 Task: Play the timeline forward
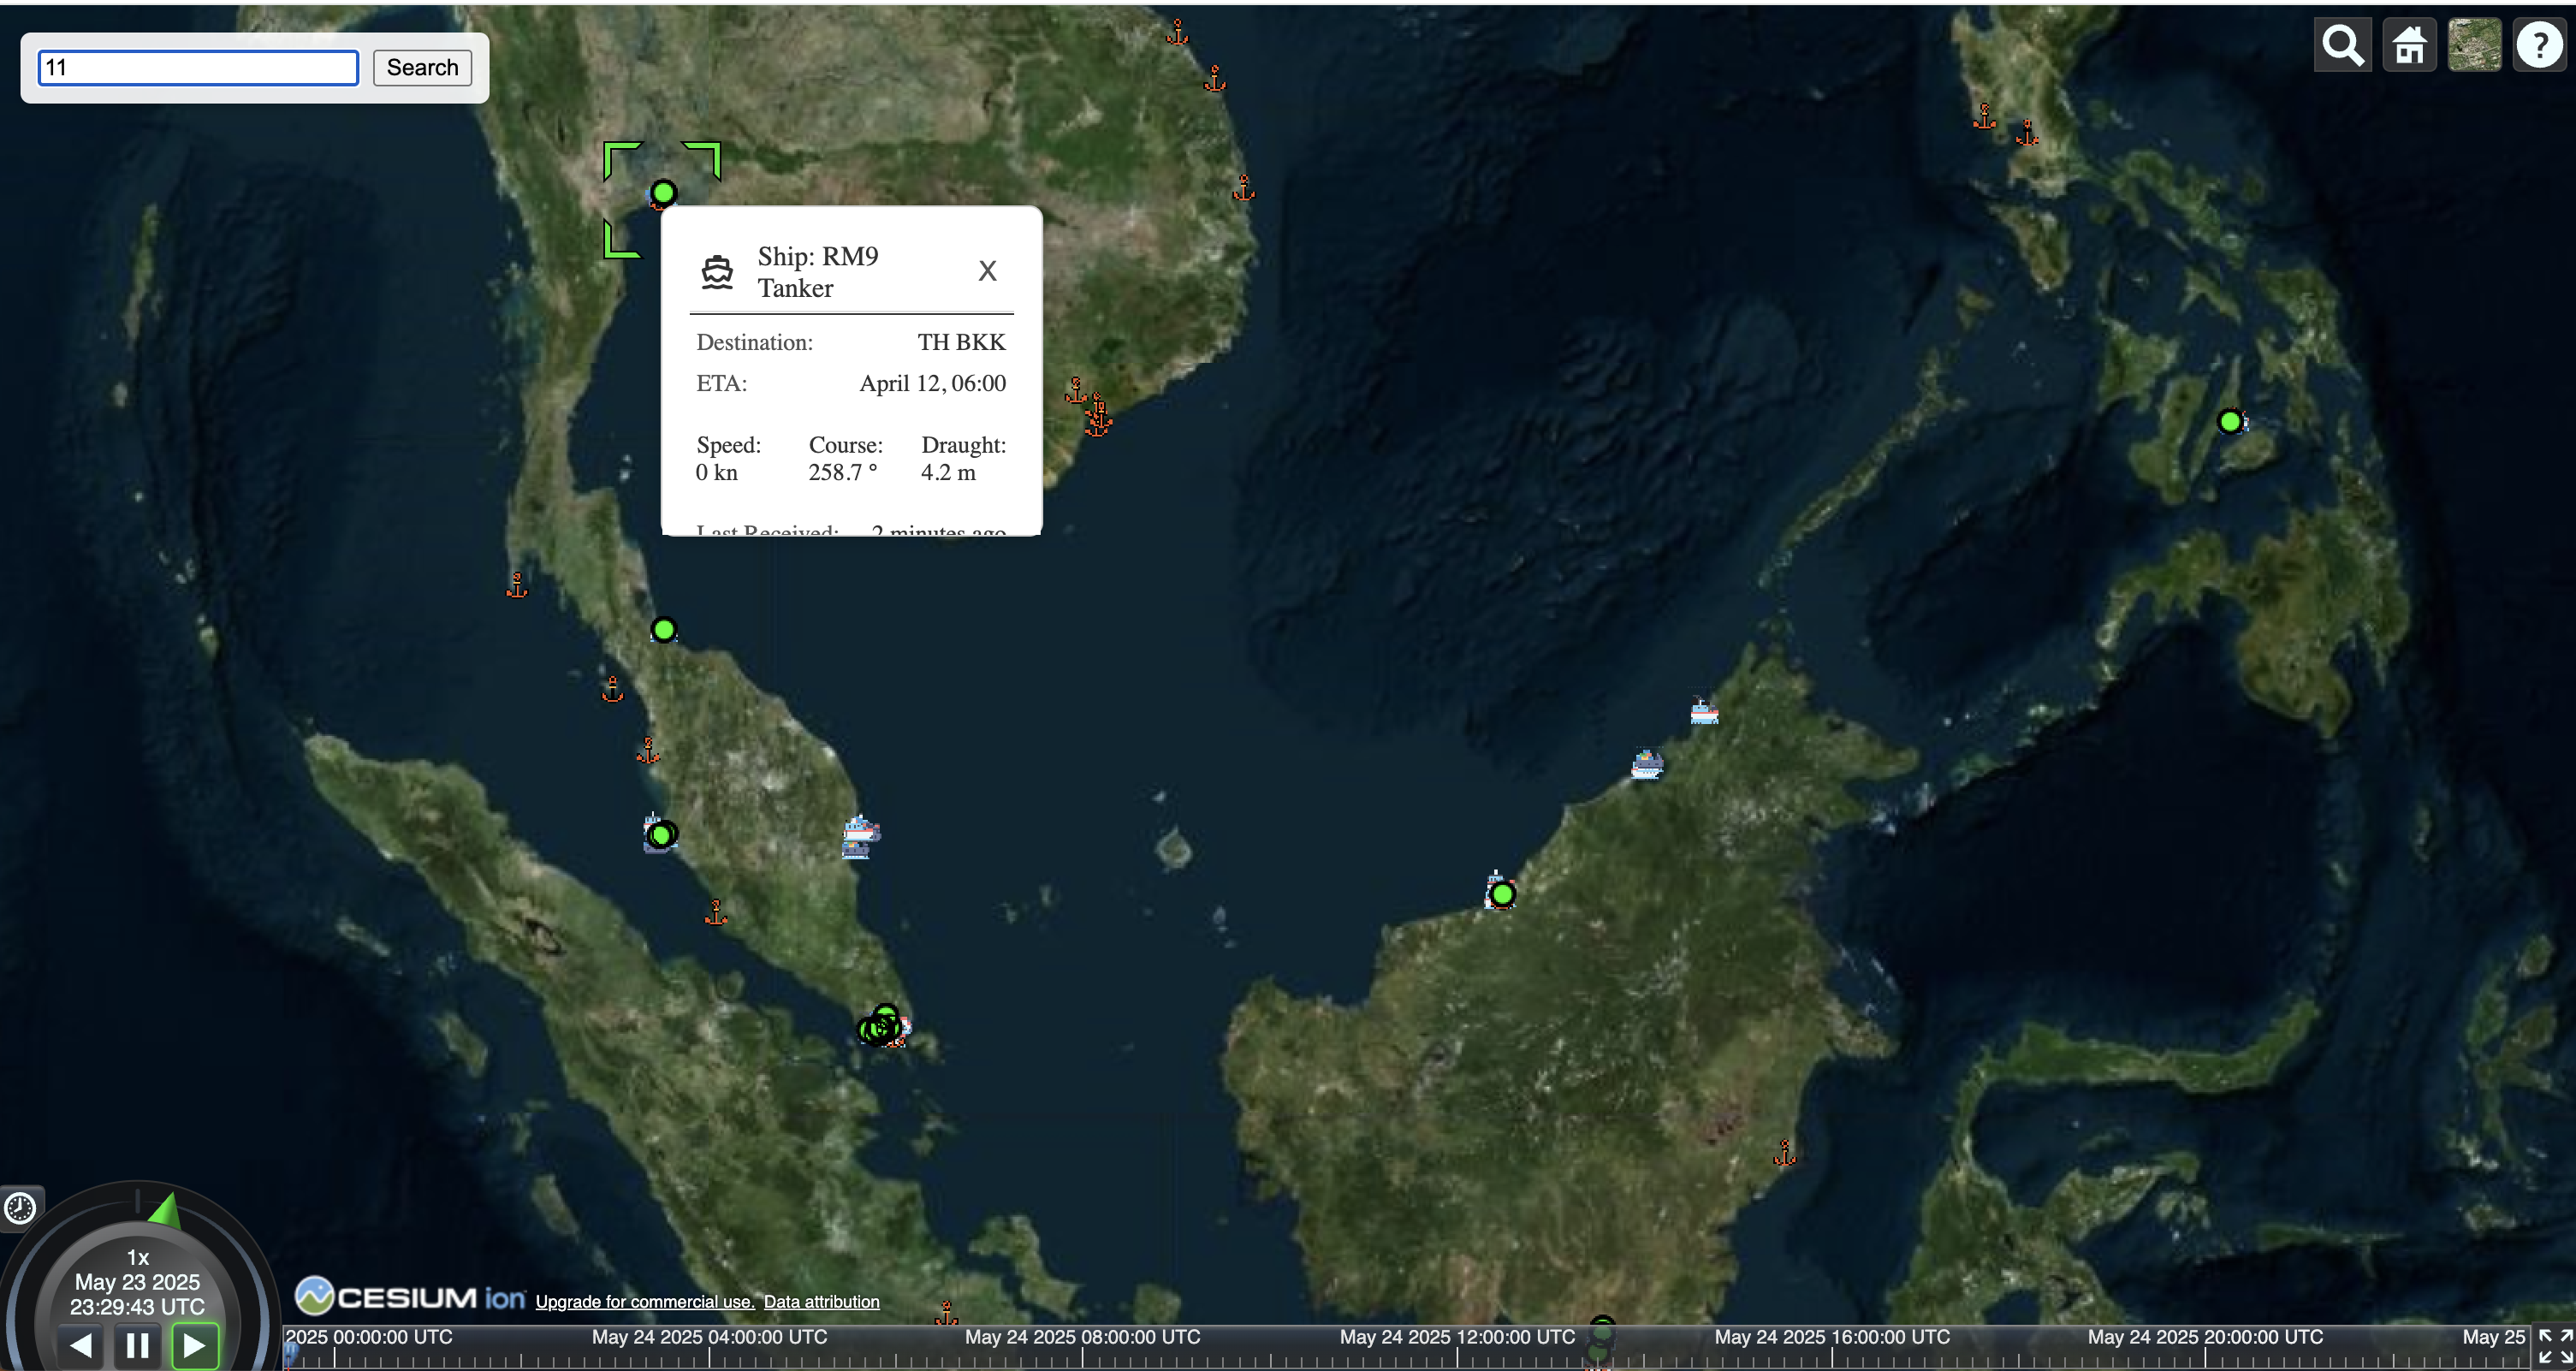pos(195,1345)
